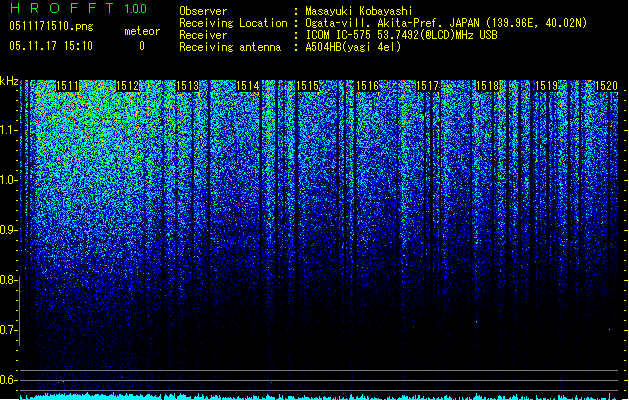Click the 1518 time marker
The image size is (629, 400).
point(487,86)
